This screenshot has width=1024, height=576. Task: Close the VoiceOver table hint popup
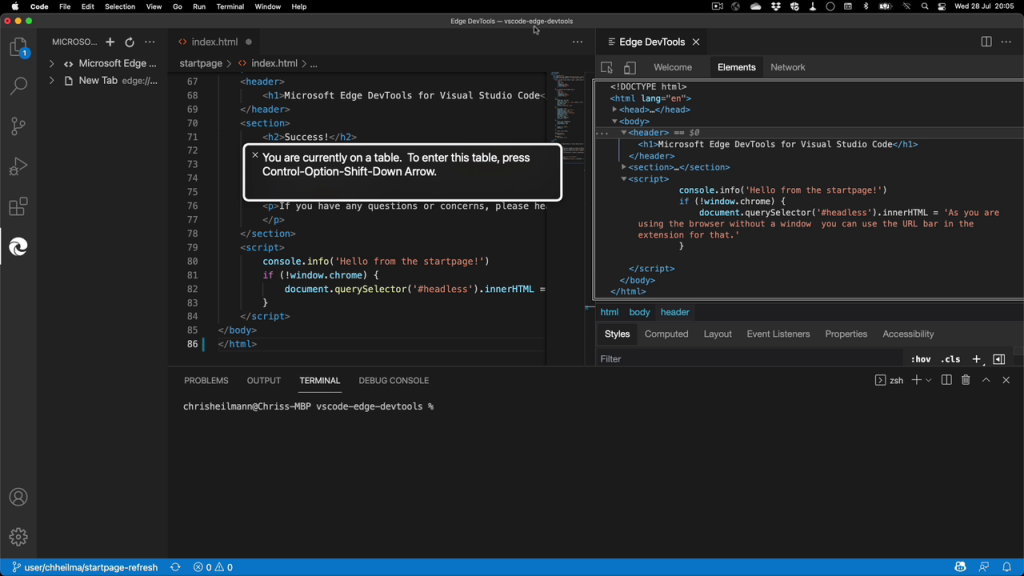pyautogui.click(x=255, y=155)
